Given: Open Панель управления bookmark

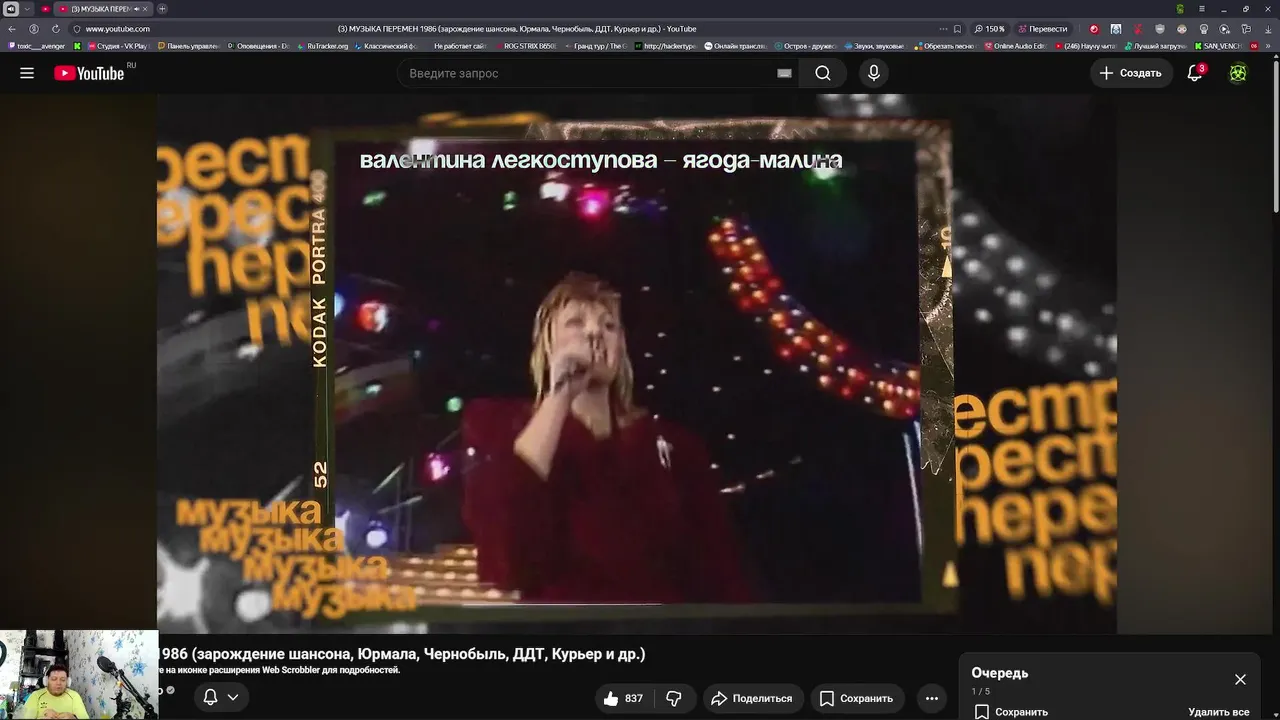Looking at the screenshot, I should tap(188, 46).
